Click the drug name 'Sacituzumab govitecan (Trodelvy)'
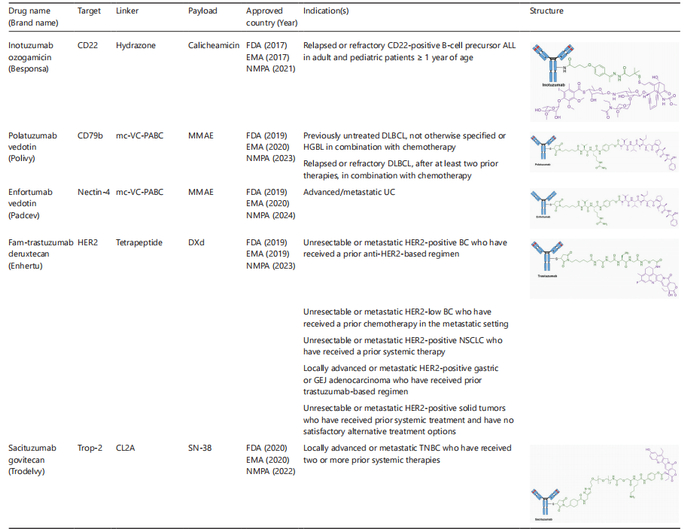The height and width of the screenshot is (529, 700). click(32, 460)
